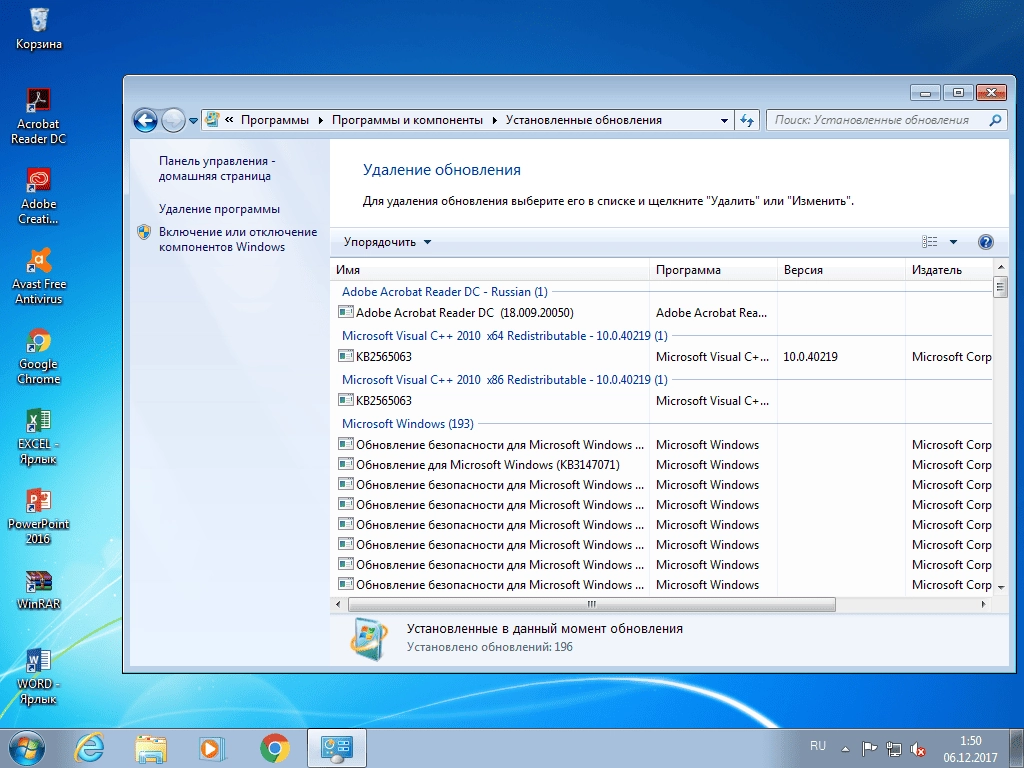Sort by the Имя column header
Image resolution: width=1024 pixels, height=768 pixels.
click(490, 270)
